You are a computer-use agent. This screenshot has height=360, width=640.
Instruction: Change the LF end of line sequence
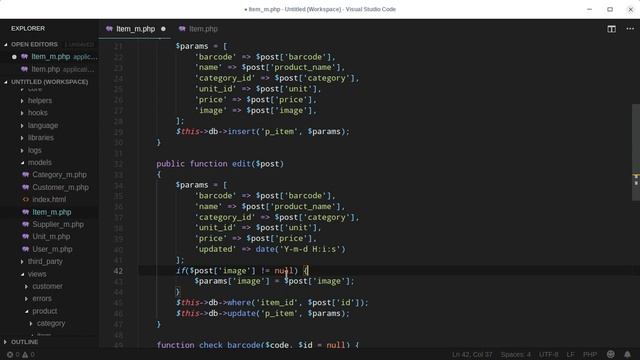click(570, 355)
